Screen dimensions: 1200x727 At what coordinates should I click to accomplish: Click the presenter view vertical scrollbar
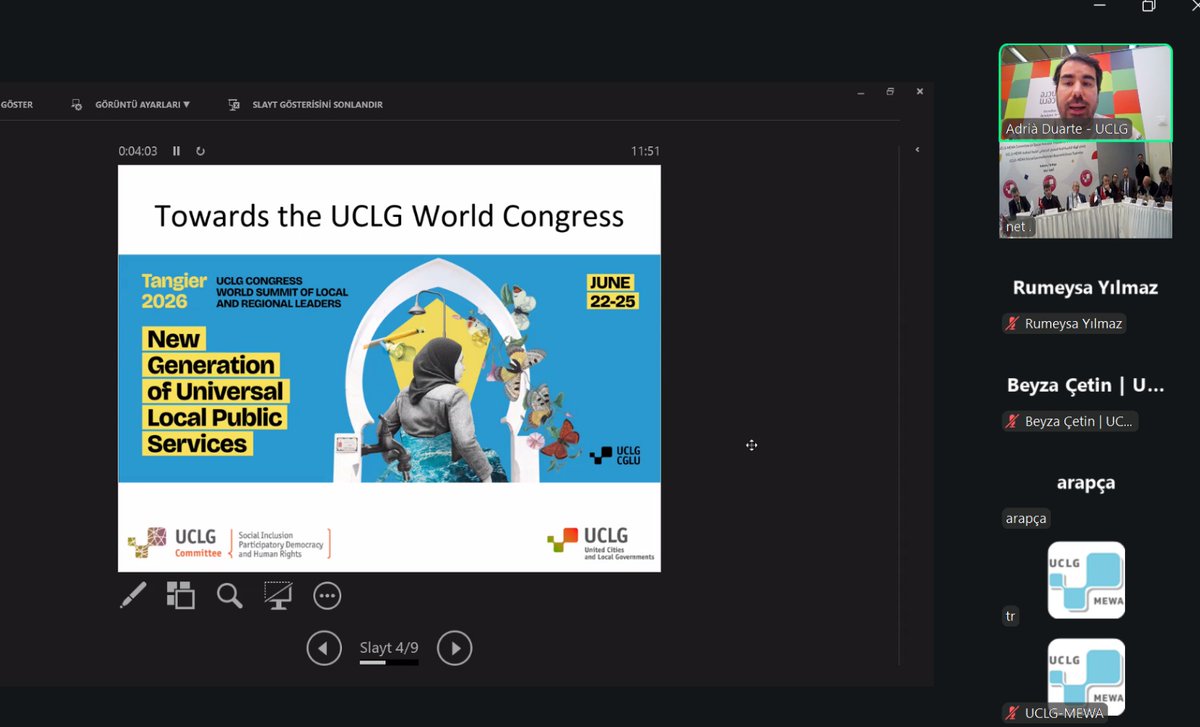[x=900, y=405]
